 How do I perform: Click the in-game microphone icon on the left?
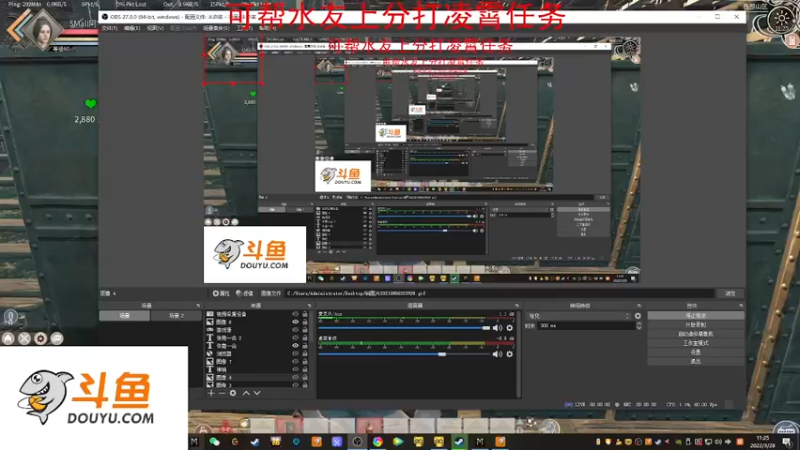pyautogui.click(x=11, y=317)
